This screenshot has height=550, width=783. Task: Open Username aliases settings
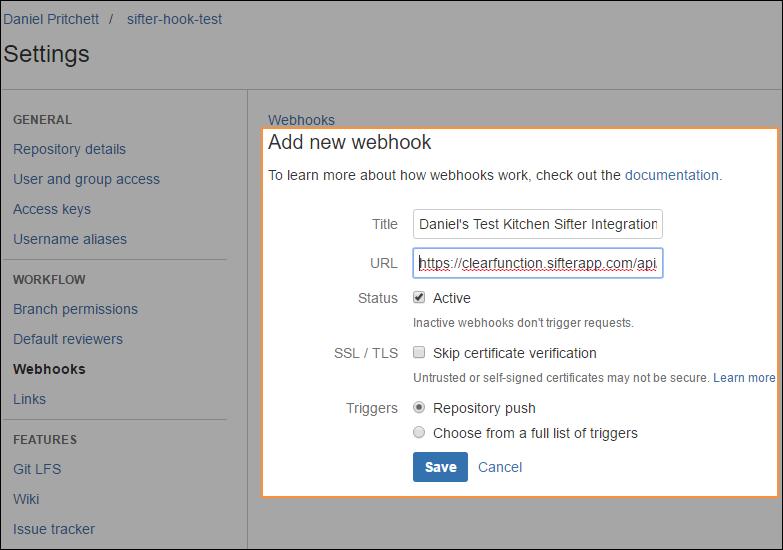pyautogui.click(x=70, y=239)
